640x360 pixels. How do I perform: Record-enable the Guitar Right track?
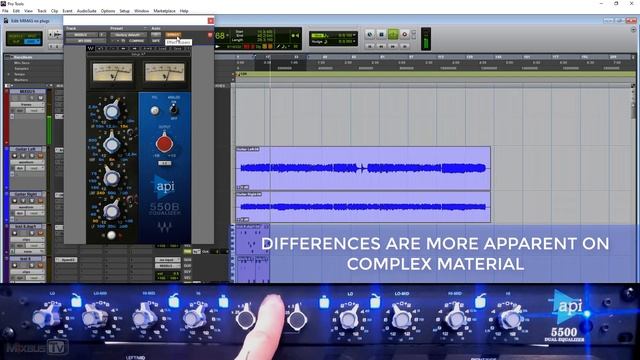click(x=15, y=201)
